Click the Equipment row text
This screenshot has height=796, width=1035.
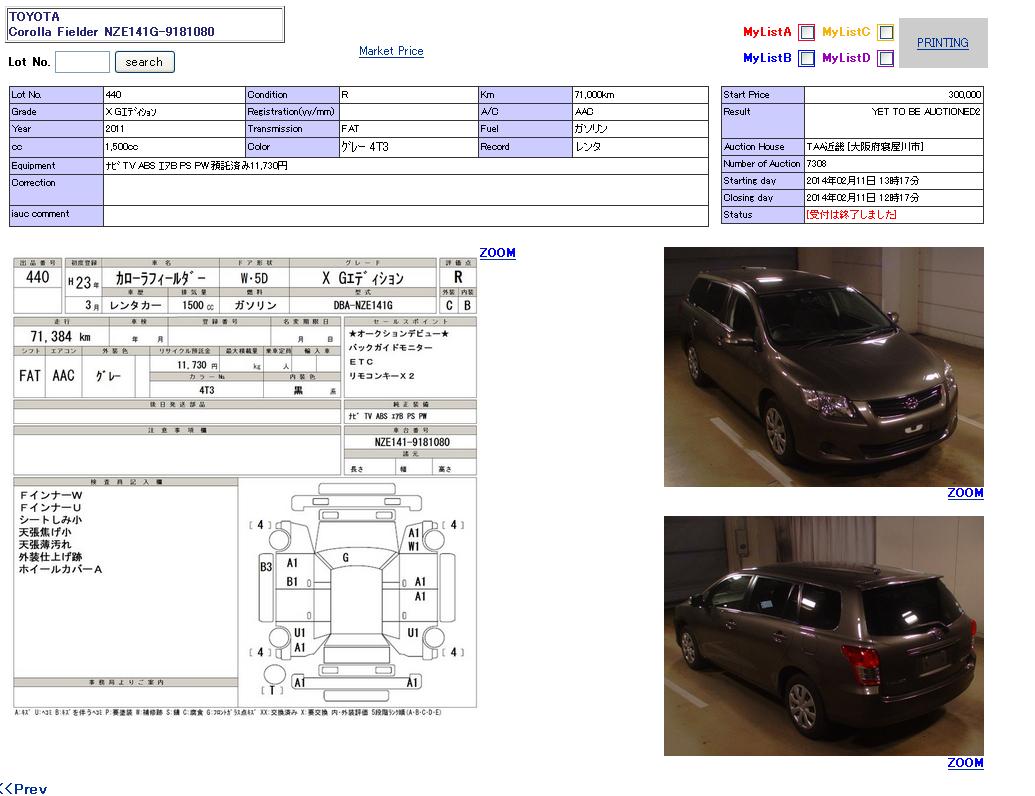coord(196,166)
